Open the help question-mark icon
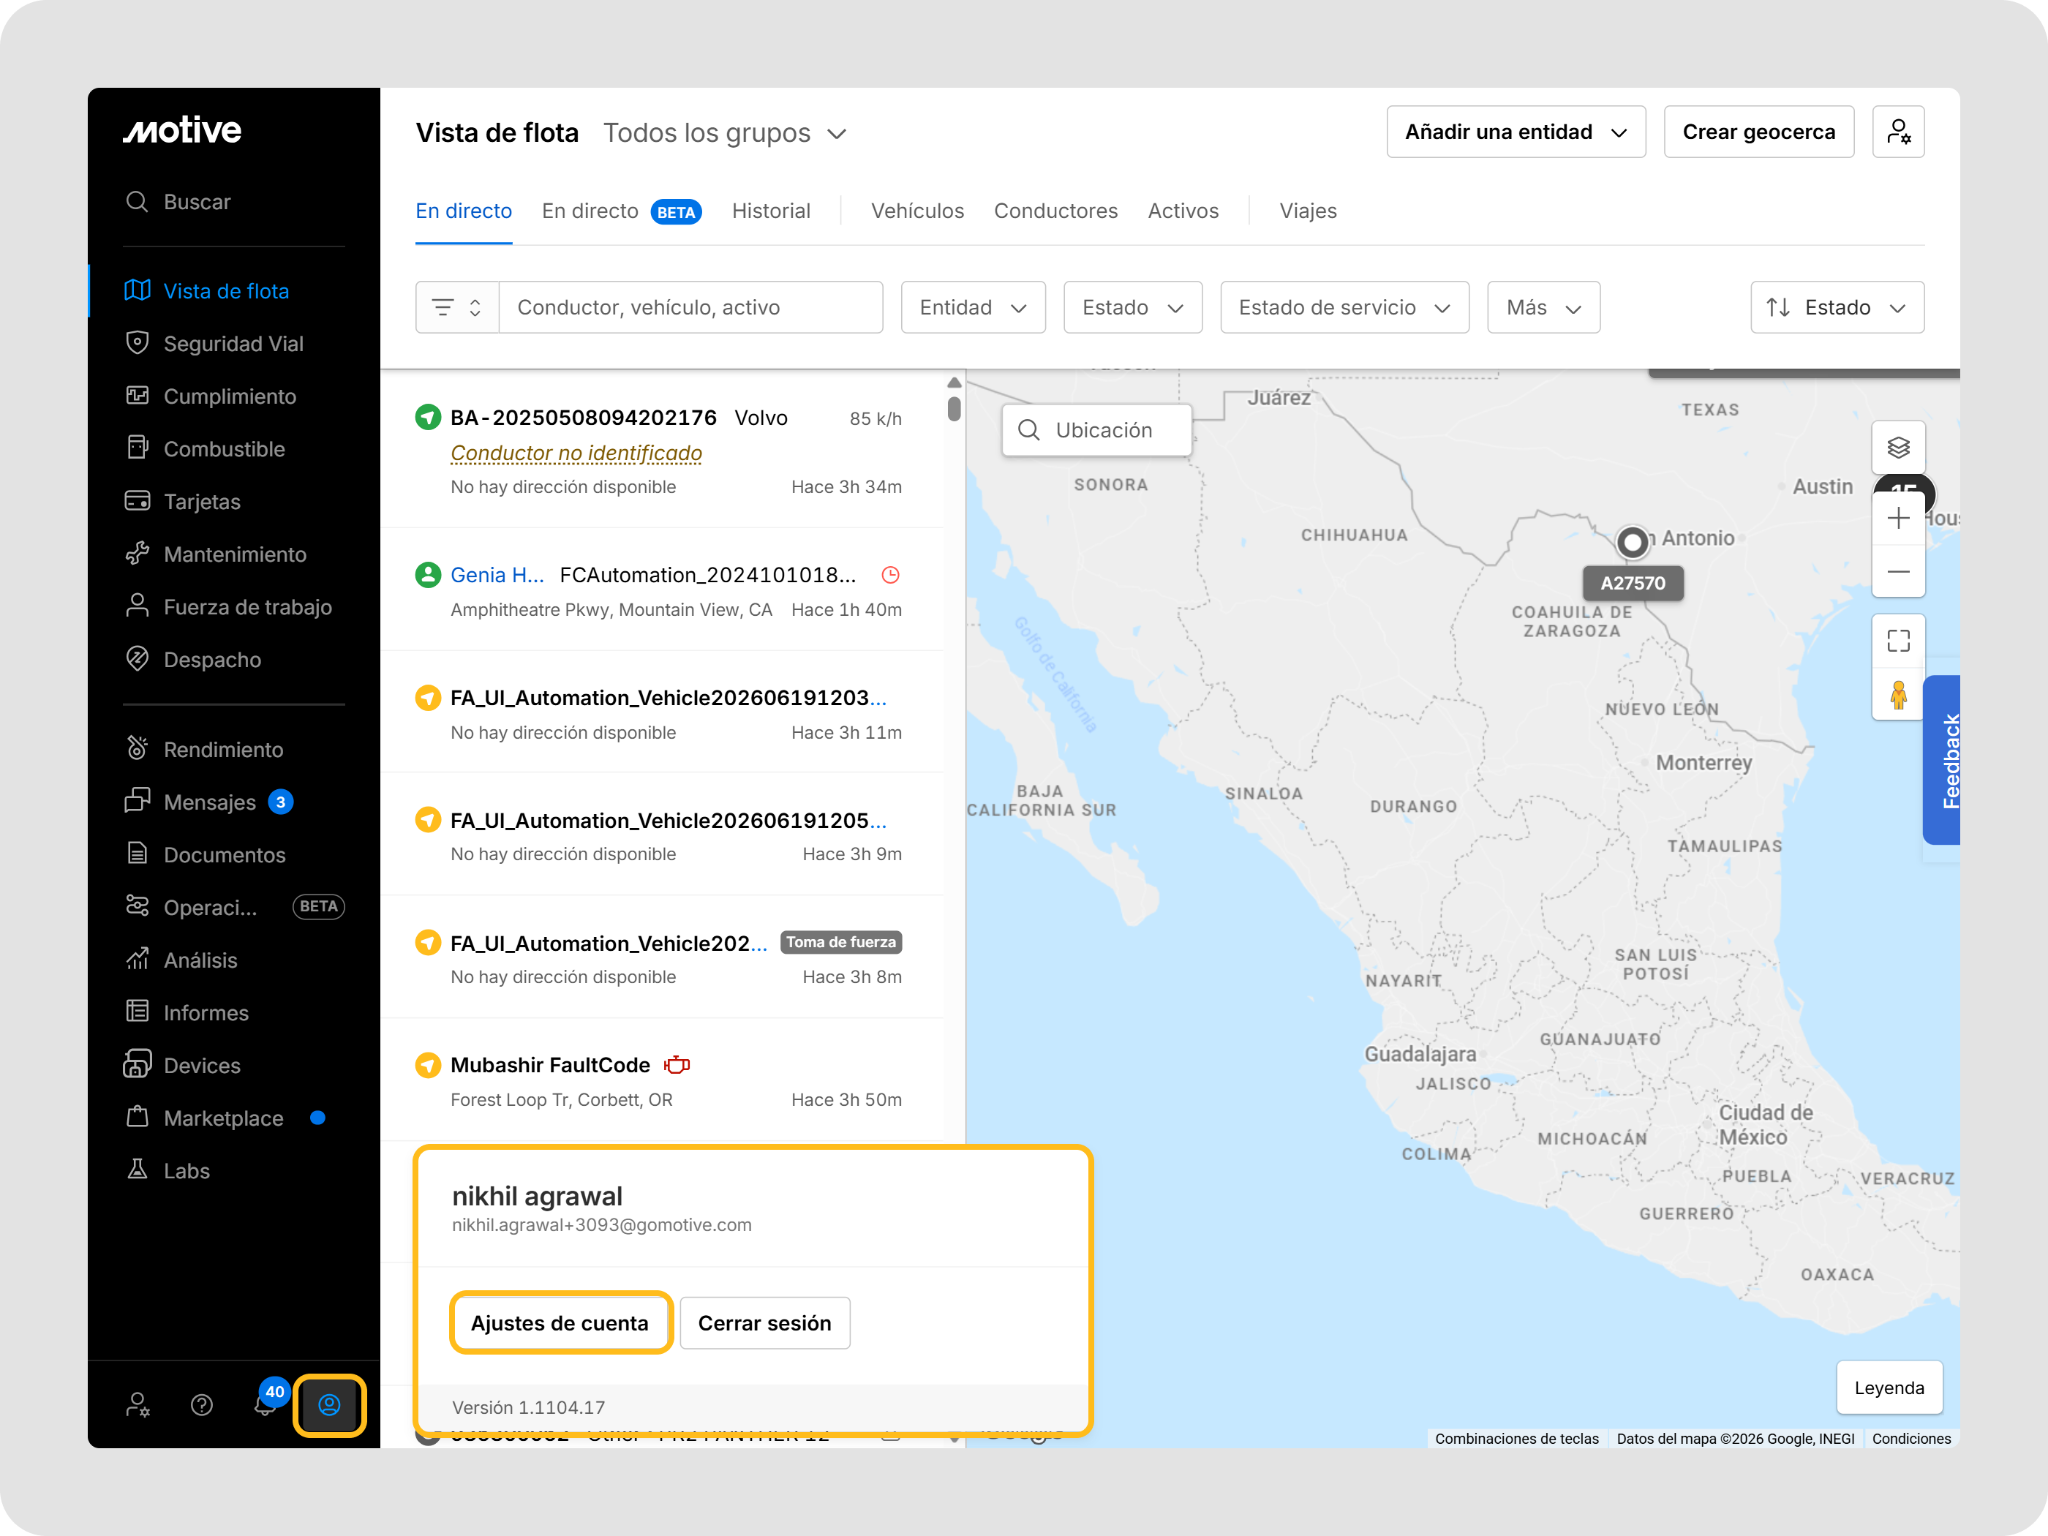Screen dimensions: 2048x1536 202,1405
